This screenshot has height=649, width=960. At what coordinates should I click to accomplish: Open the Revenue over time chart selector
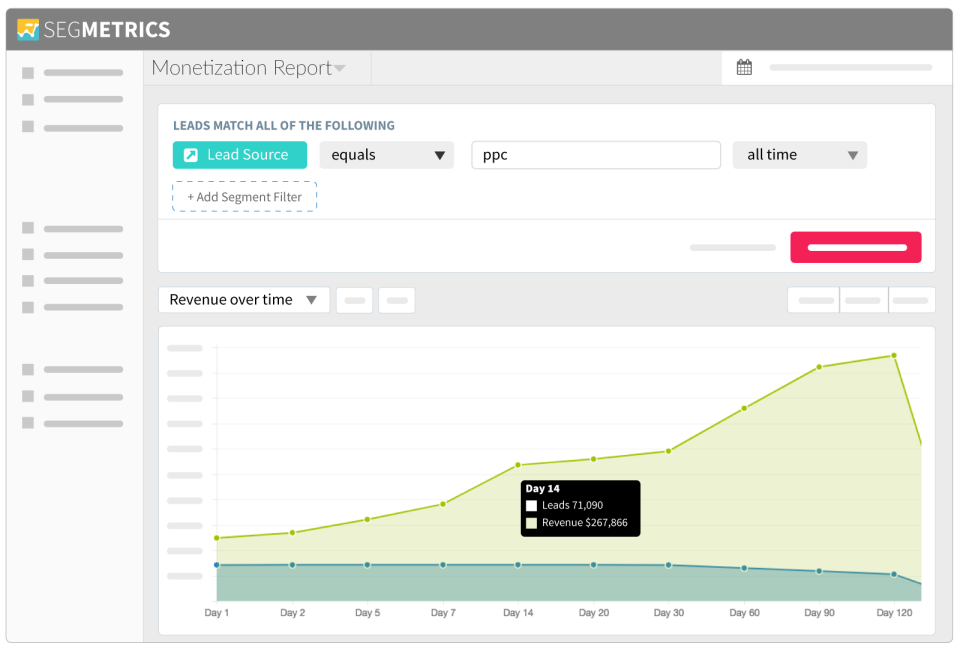(243, 299)
